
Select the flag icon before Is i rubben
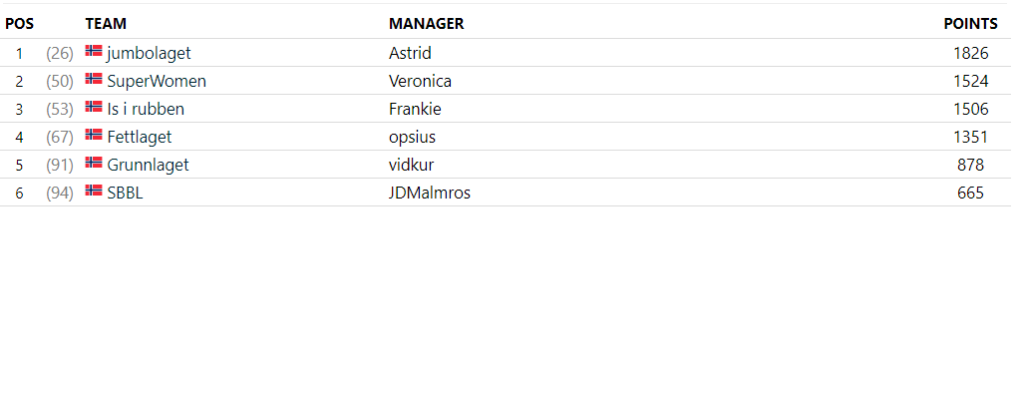[93, 107]
